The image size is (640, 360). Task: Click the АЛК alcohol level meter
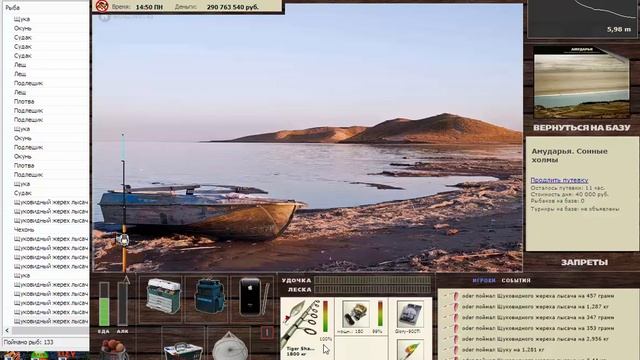click(122, 304)
